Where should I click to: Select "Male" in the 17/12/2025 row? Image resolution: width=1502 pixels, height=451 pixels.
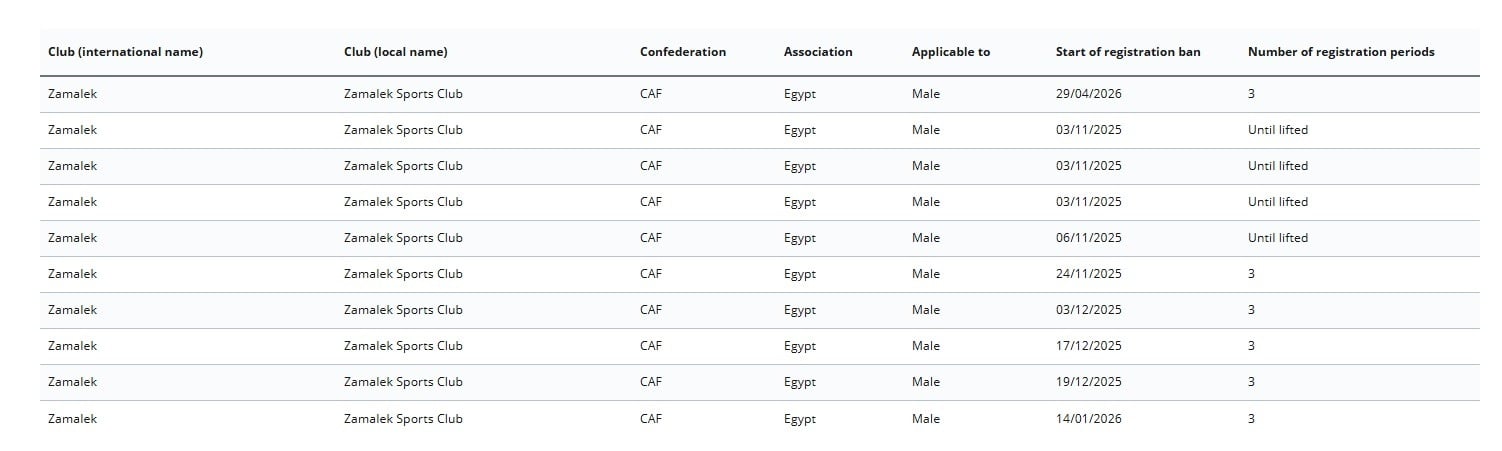click(926, 346)
